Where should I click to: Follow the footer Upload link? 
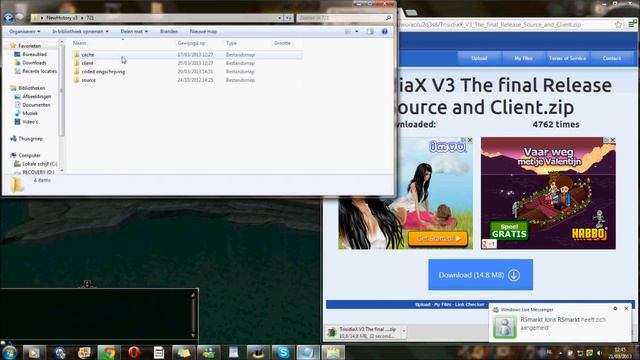click(x=422, y=304)
